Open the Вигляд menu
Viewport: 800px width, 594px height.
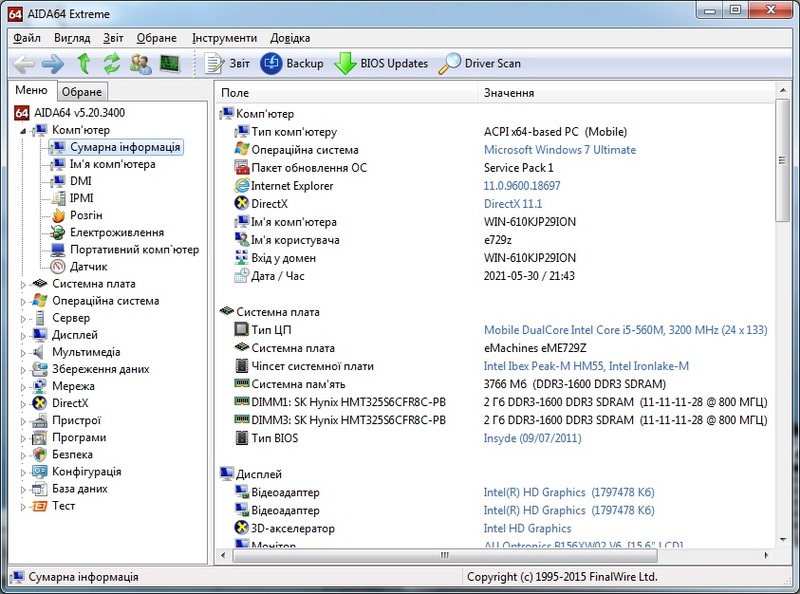(72, 38)
